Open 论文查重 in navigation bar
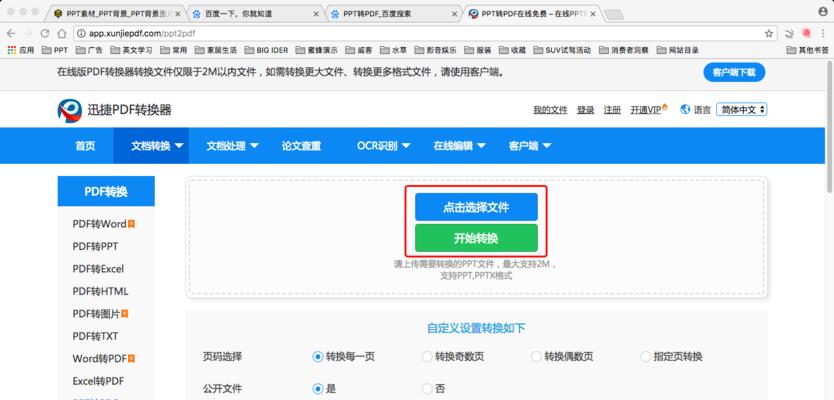Image resolution: width=834 pixels, height=400 pixels. [x=302, y=146]
